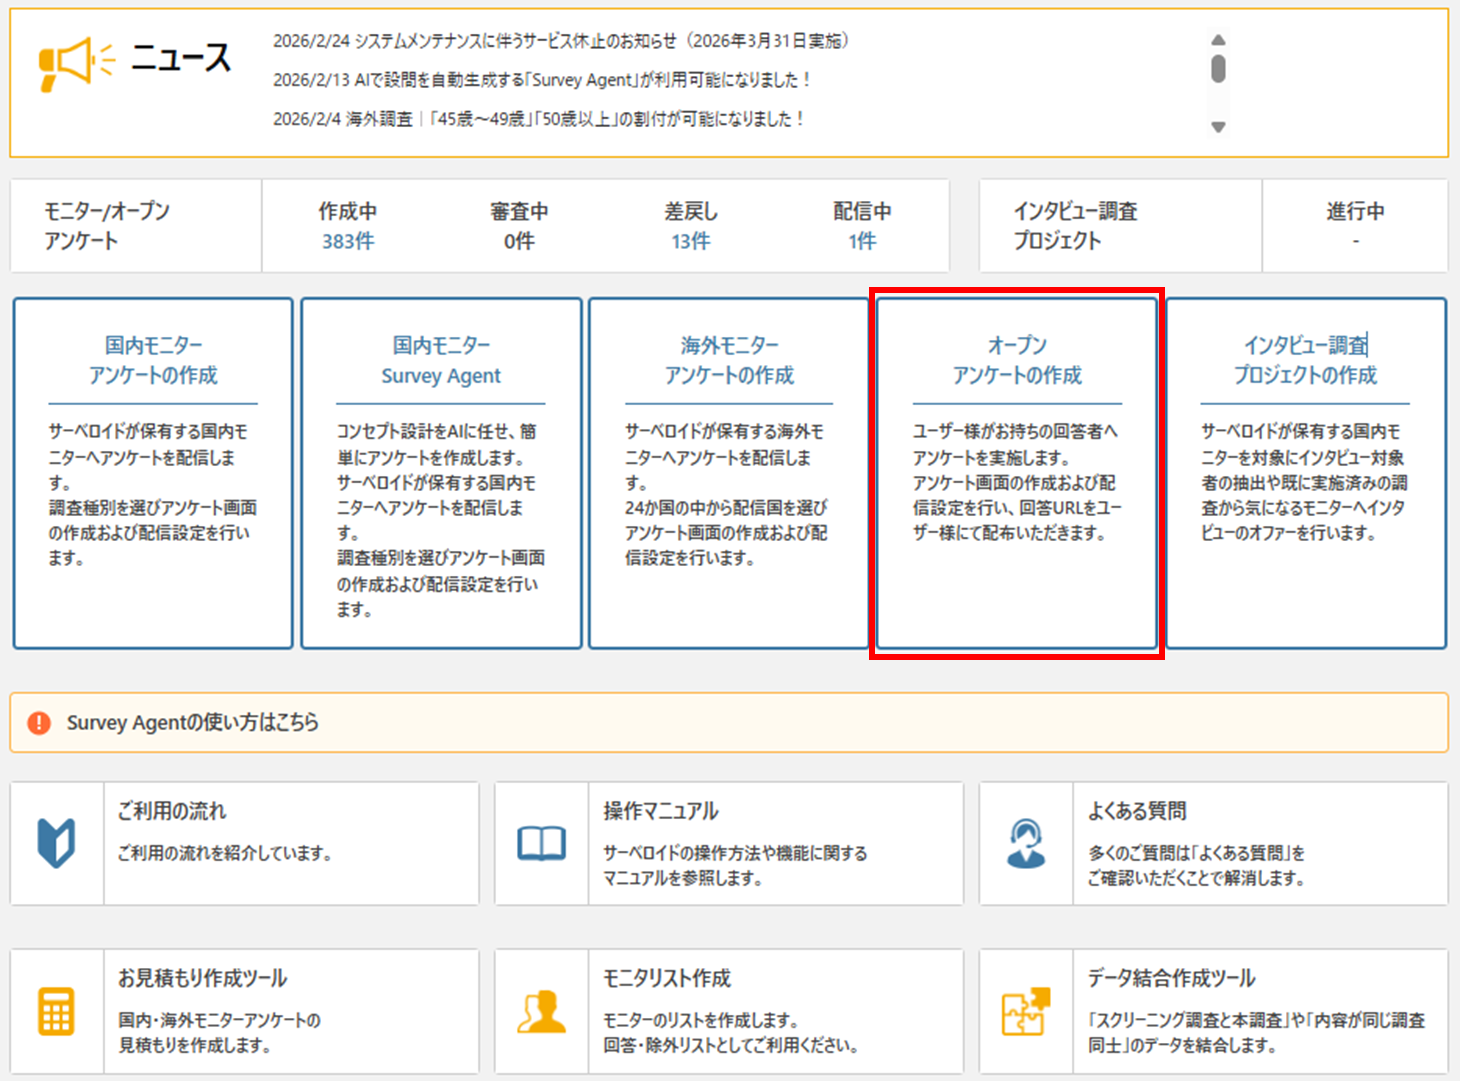Click the orange calculator estimate icon
The width and height of the screenshot is (1460, 1081).
click(56, 1011)
